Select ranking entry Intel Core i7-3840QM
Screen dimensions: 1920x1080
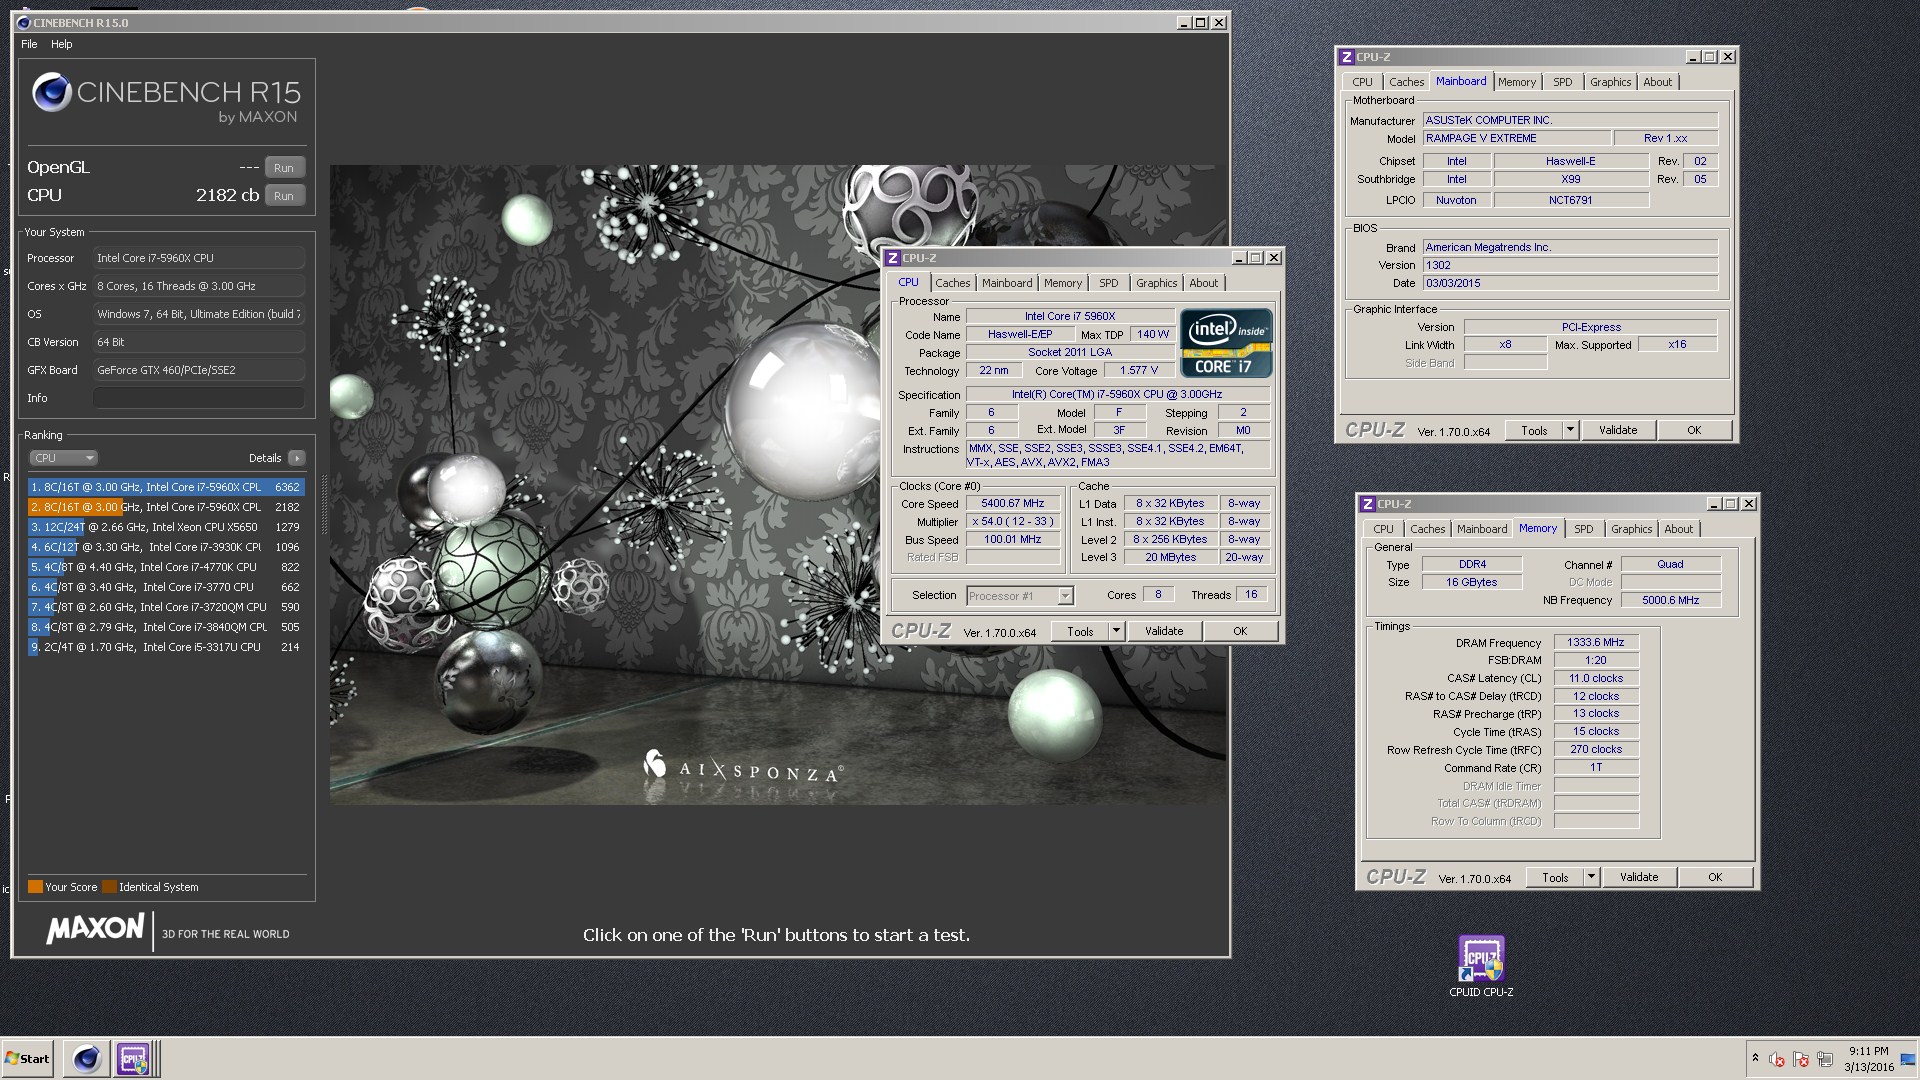pyautogui.click(x=165, y=627)
